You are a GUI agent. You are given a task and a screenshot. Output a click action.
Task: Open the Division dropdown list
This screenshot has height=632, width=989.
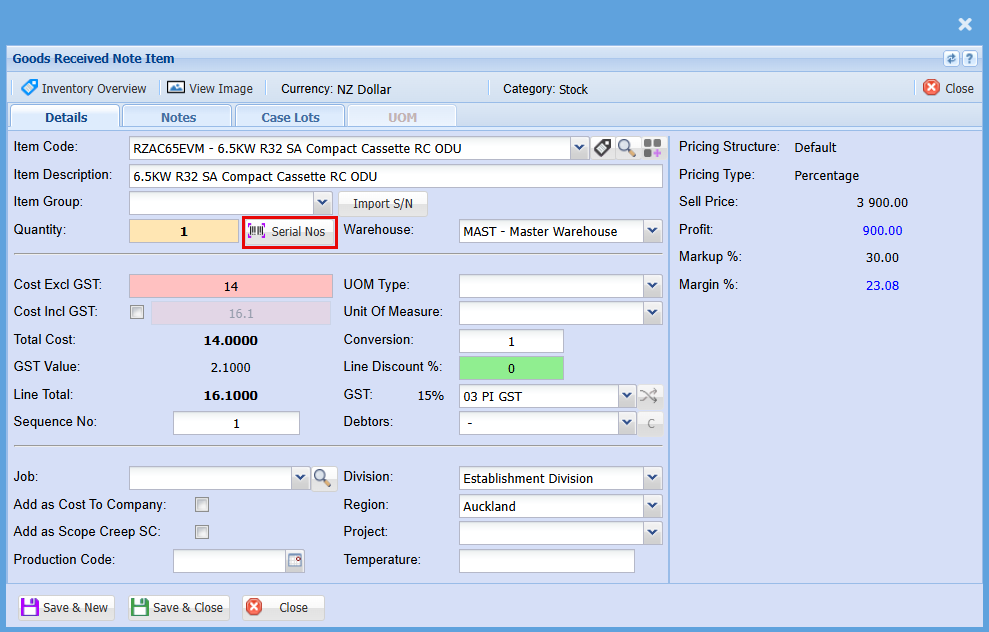point(652,479)
